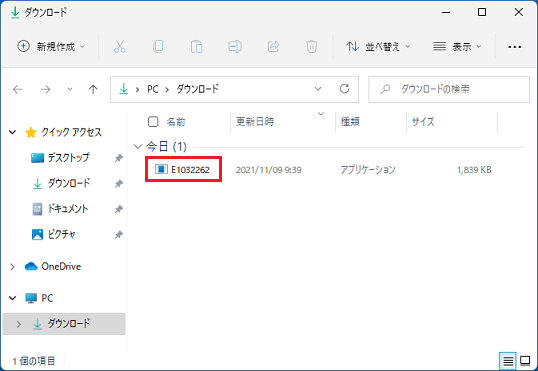538x371 pixels.
Task: Open the 新規作成 menu
Action: [51, 46]
